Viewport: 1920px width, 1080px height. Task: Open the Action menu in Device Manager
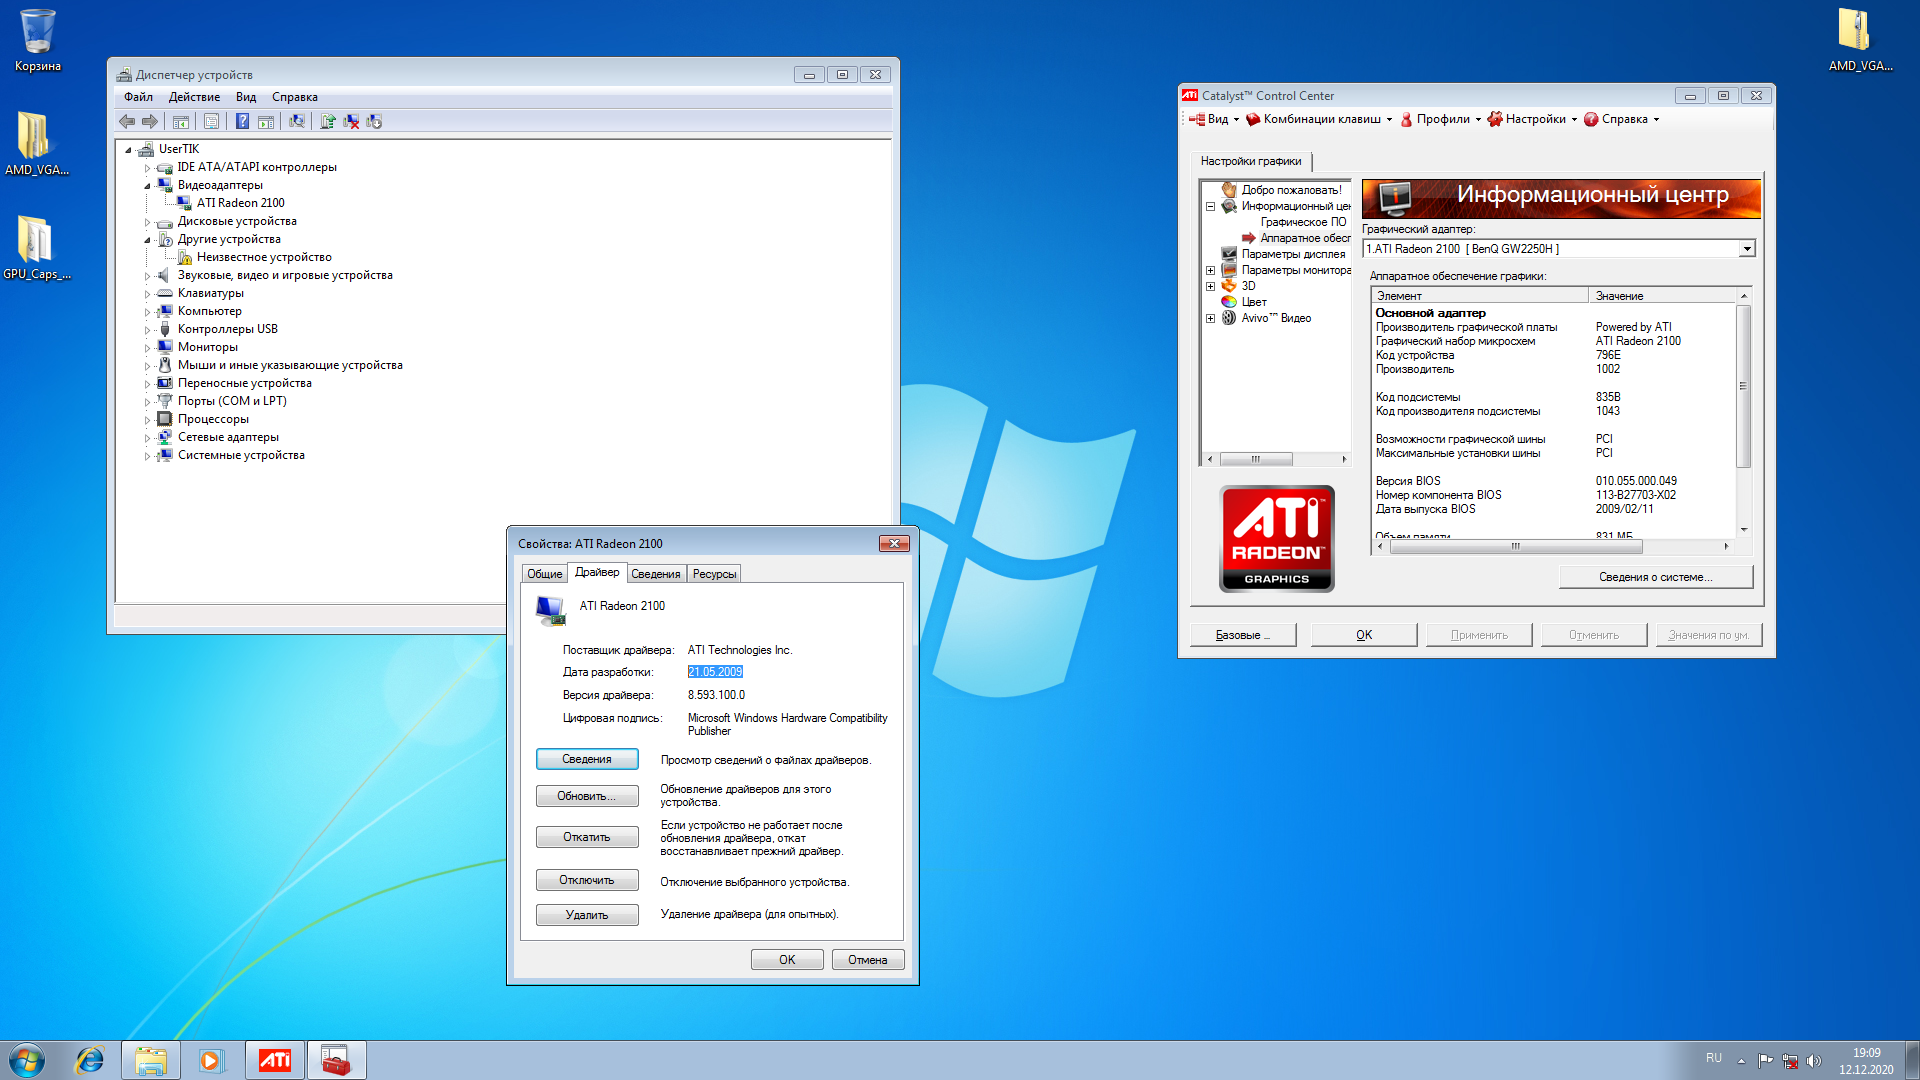194,97
